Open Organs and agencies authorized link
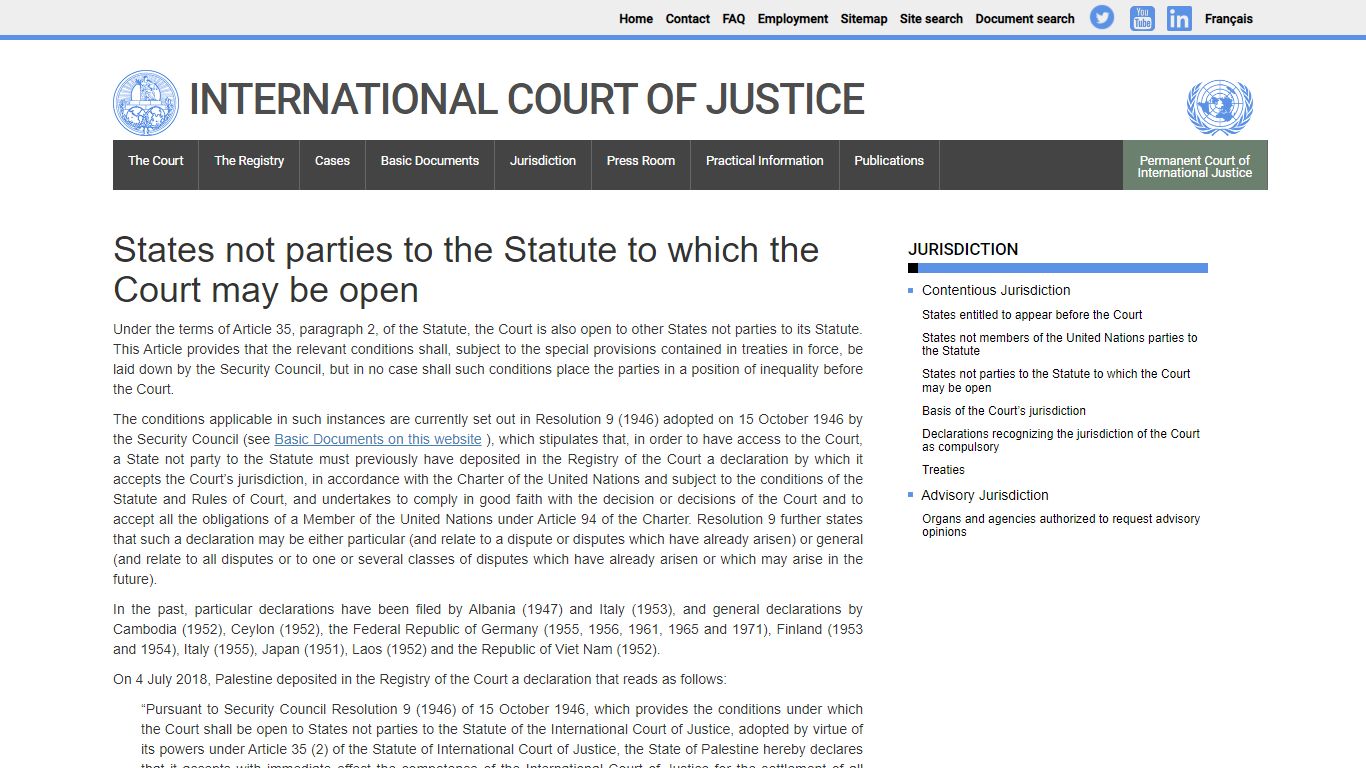 tap(1061, 525)
